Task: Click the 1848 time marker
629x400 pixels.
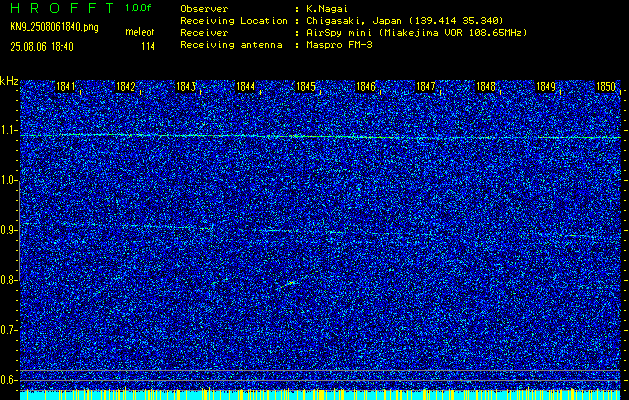Action: (x=485, y=87)
